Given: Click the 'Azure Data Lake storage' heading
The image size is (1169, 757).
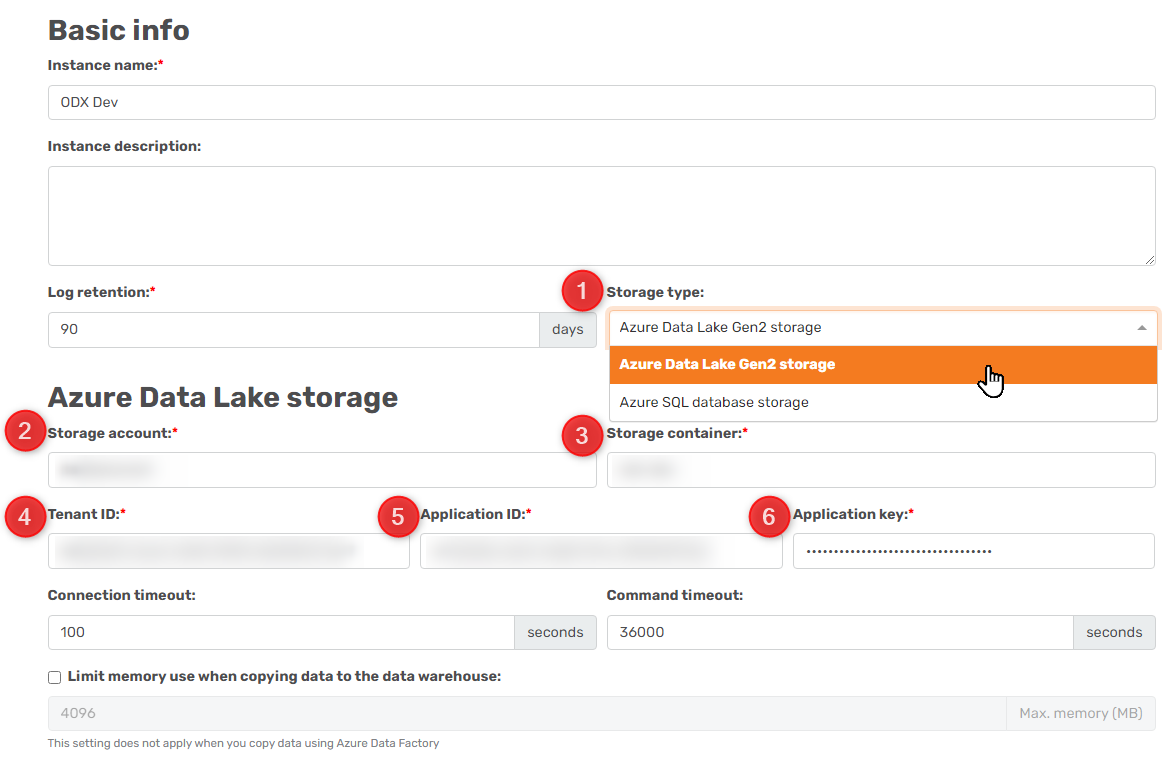Looking at the screenshot, I should tap(223, 397).
